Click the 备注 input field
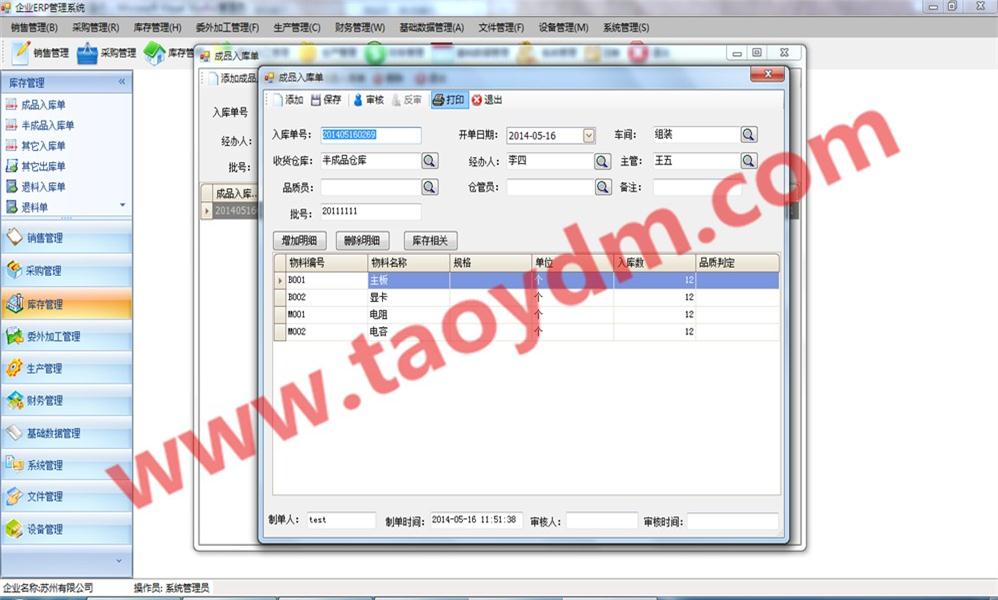 (696, 187)
